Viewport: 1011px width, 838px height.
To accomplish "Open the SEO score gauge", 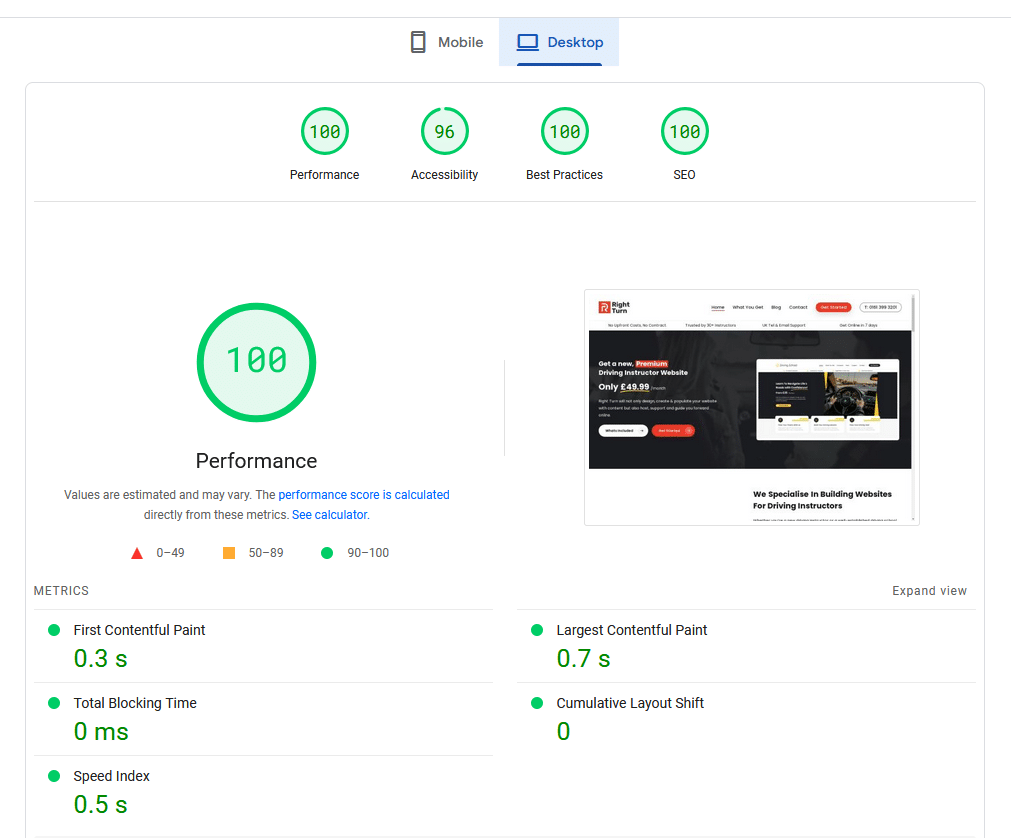I will 685,131.
